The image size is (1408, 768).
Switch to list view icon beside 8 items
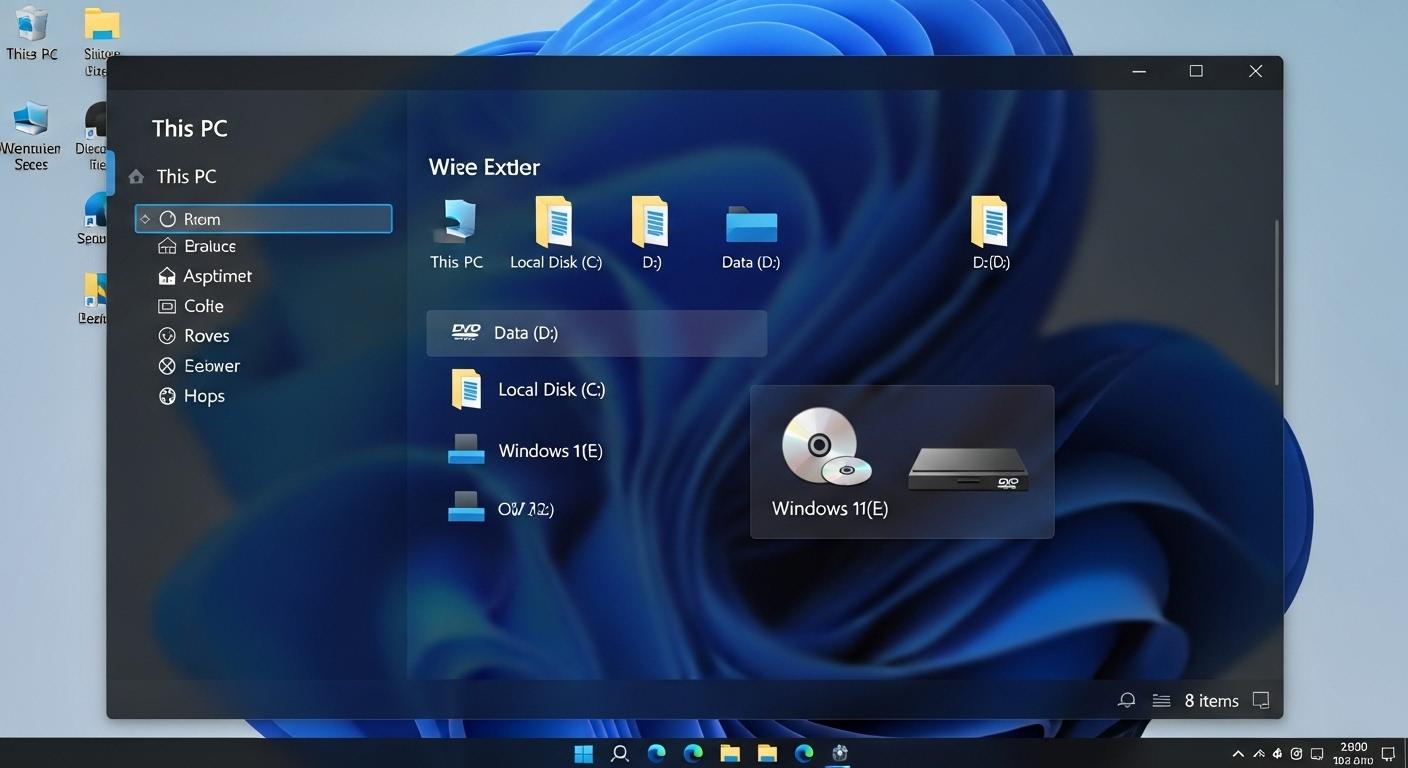pyautogui.click(x=1161, y=701)
